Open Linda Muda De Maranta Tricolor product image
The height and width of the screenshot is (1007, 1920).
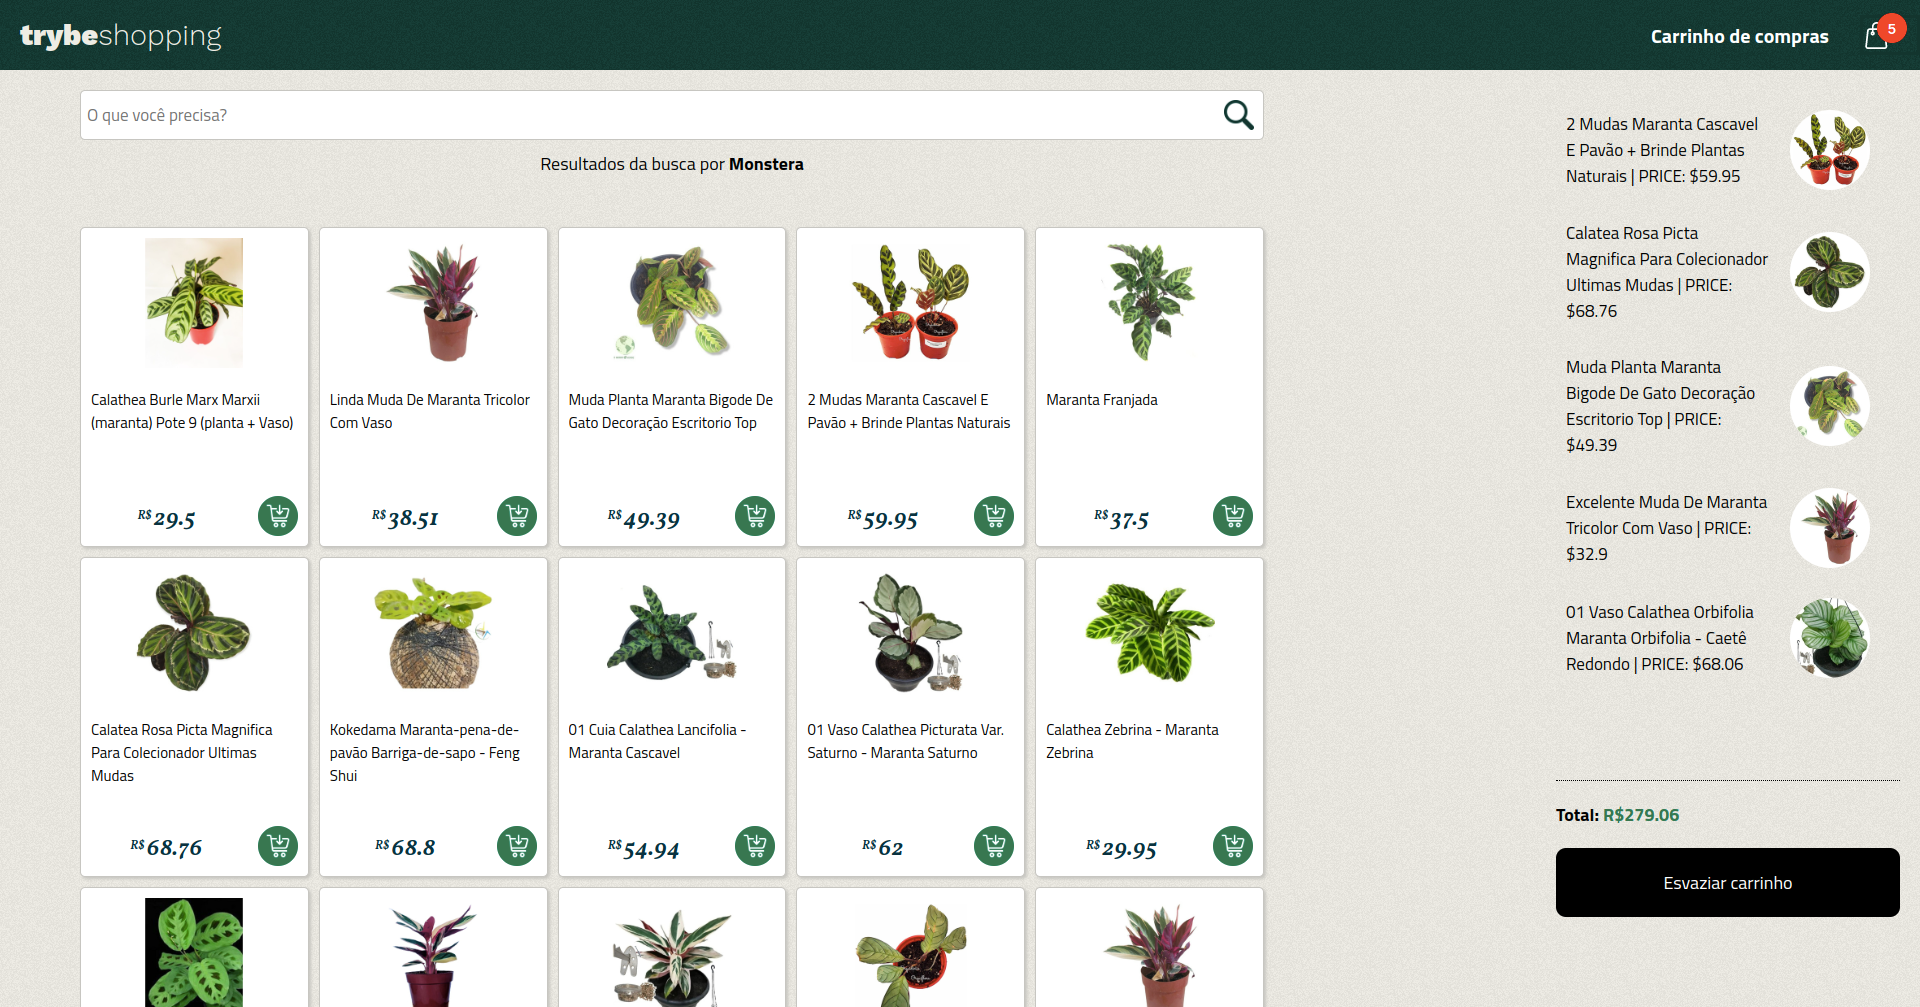pos(433,303)
